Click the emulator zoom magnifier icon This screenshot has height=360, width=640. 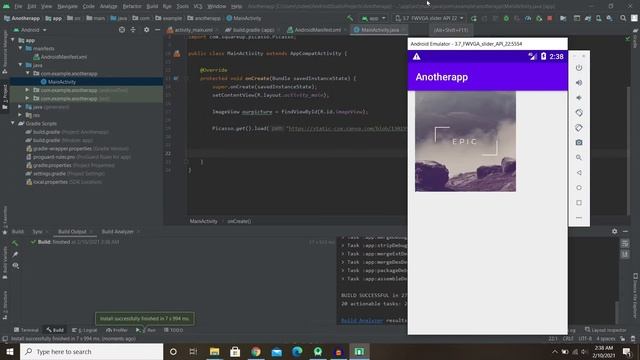coord(579,158)
